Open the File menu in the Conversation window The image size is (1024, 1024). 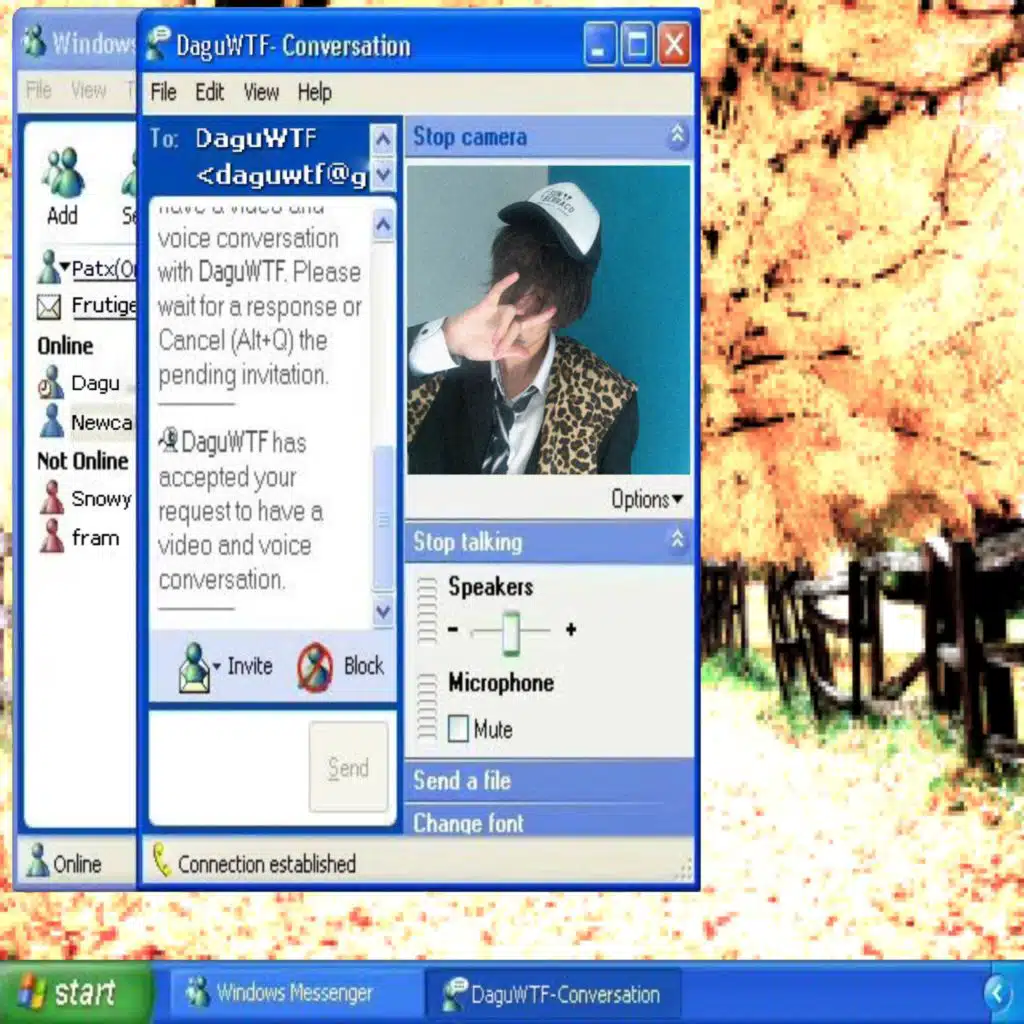[x=163, y=92]
